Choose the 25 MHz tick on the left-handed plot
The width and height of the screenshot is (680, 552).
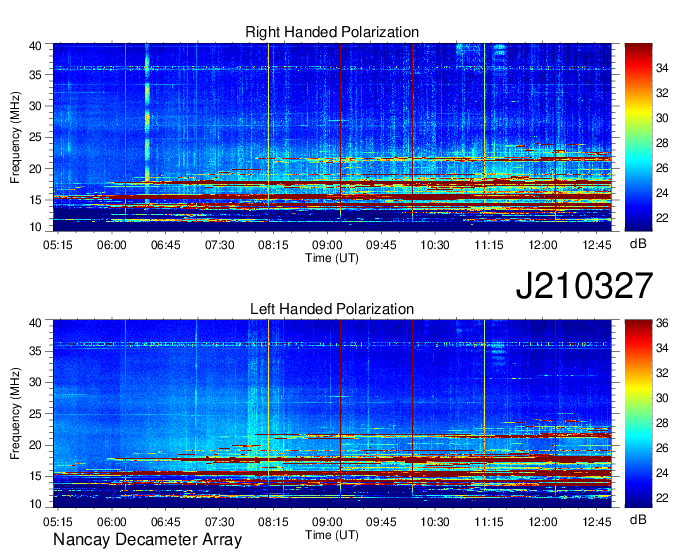36,414
